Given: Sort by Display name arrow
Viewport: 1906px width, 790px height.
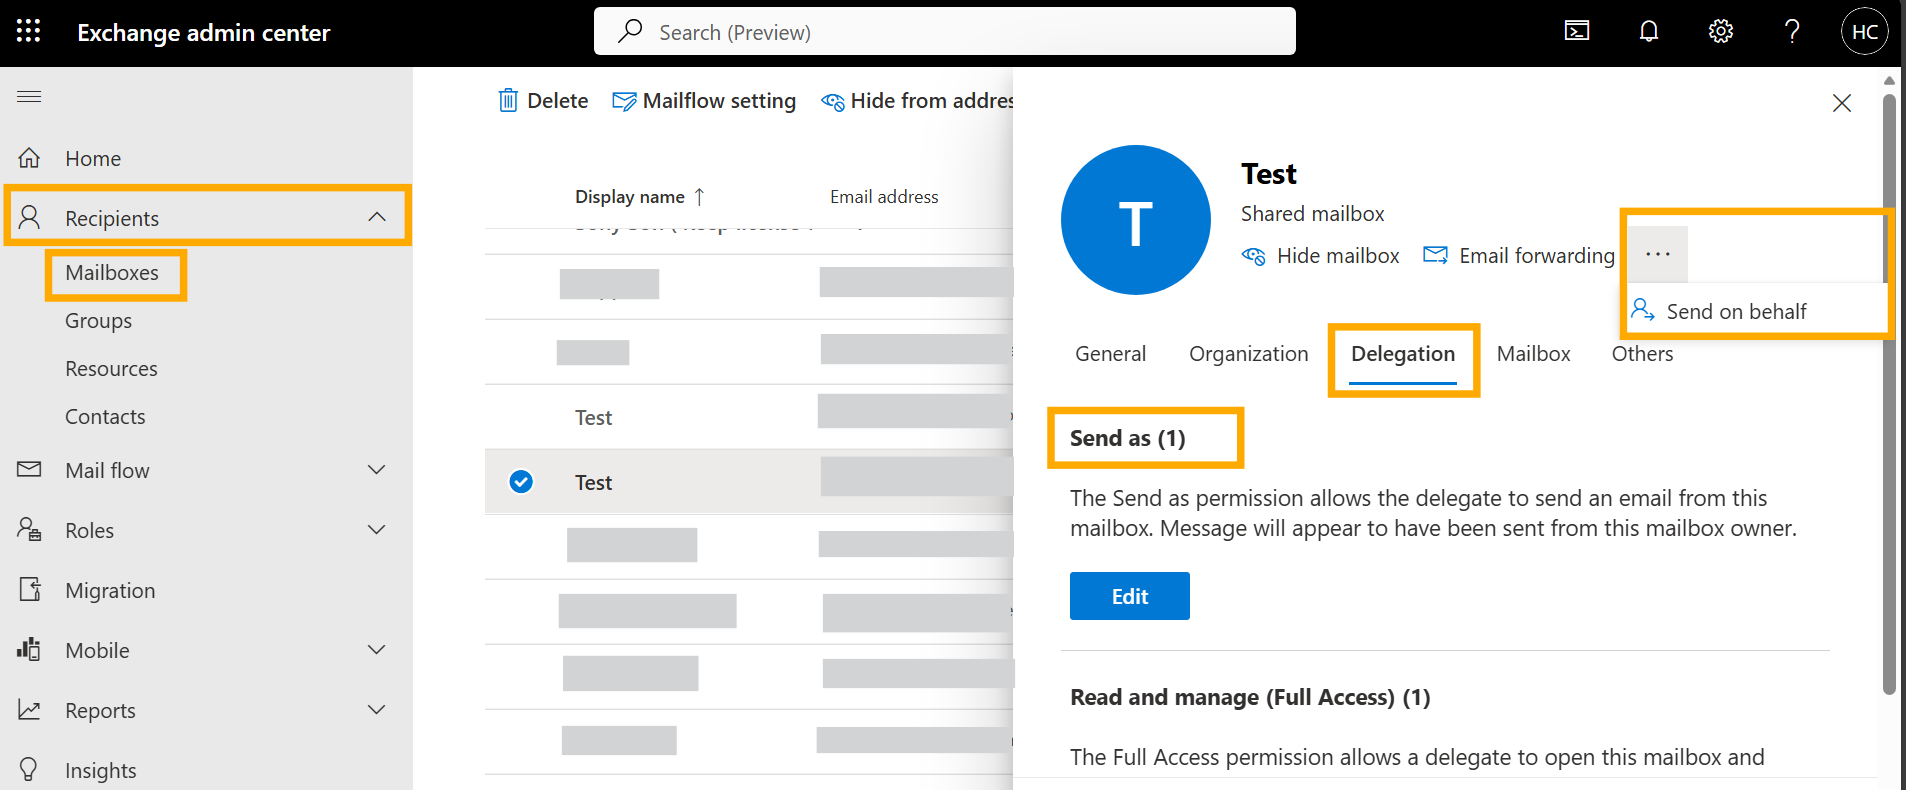Looking at the screenshot, I should tap(699, 197).
